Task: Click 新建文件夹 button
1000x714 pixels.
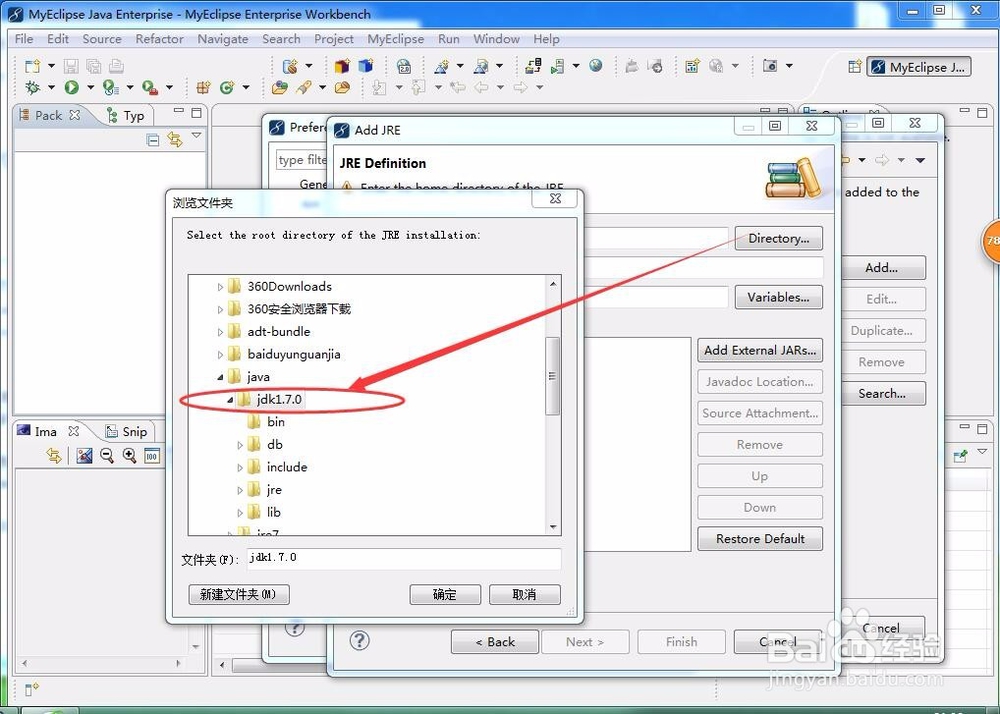Action: click(x=239, y=594)
